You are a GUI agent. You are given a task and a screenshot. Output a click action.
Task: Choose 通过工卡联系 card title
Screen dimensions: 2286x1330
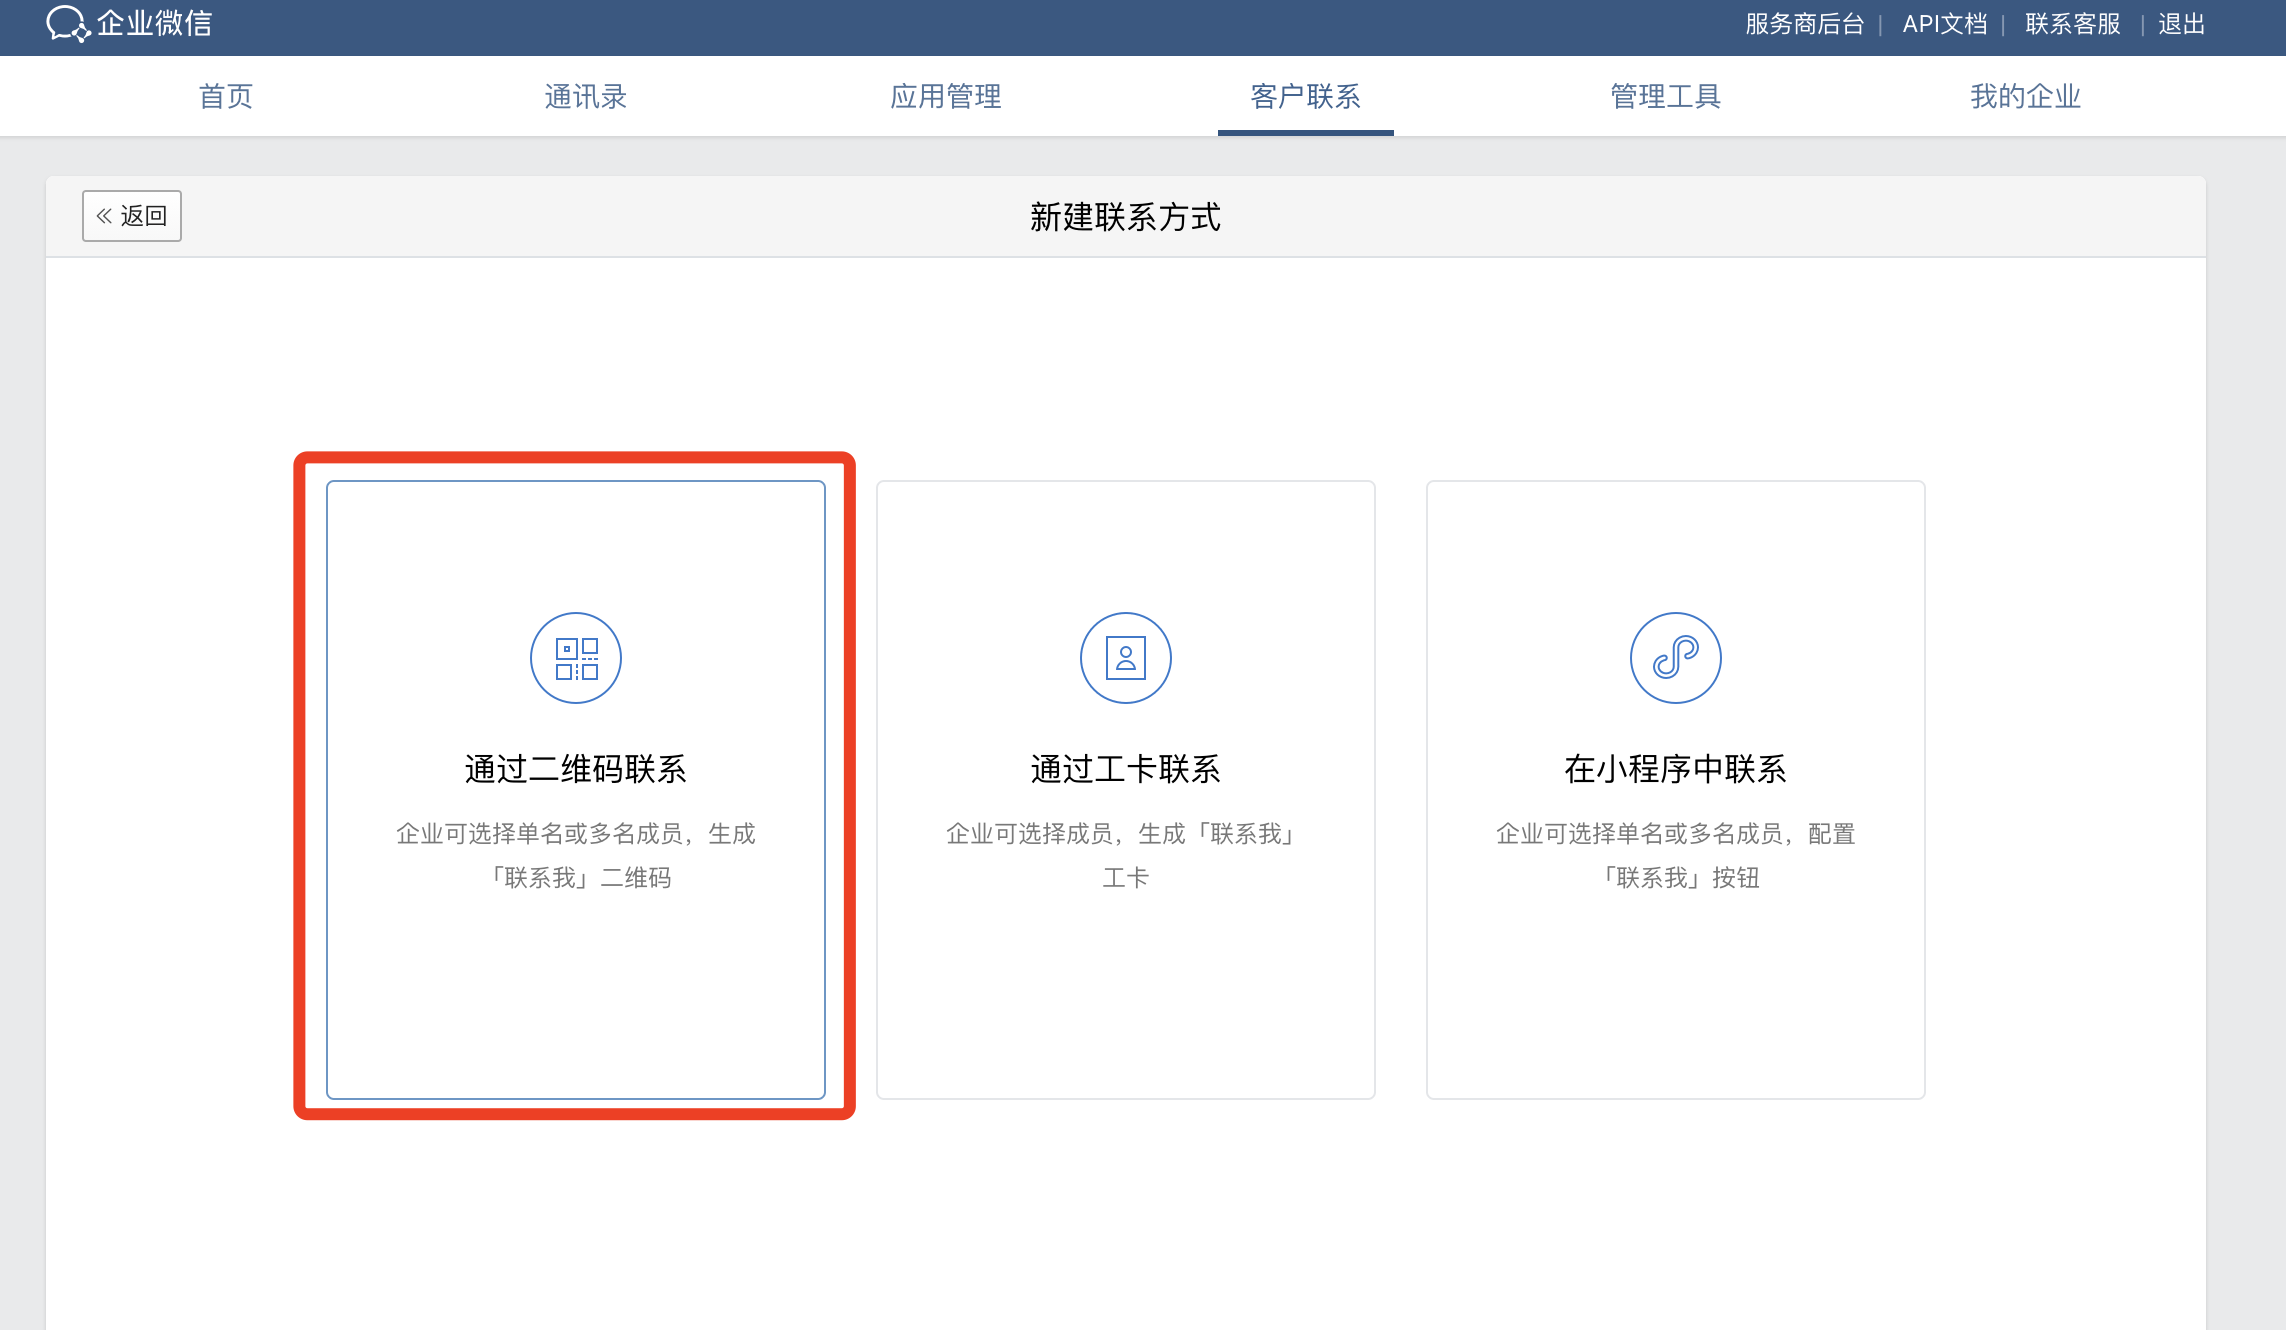click(x=1126, y=769)
